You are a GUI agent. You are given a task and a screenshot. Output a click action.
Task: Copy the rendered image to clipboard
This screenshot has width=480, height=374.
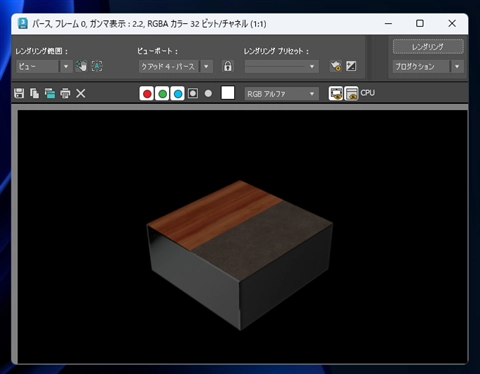point(34,93)
